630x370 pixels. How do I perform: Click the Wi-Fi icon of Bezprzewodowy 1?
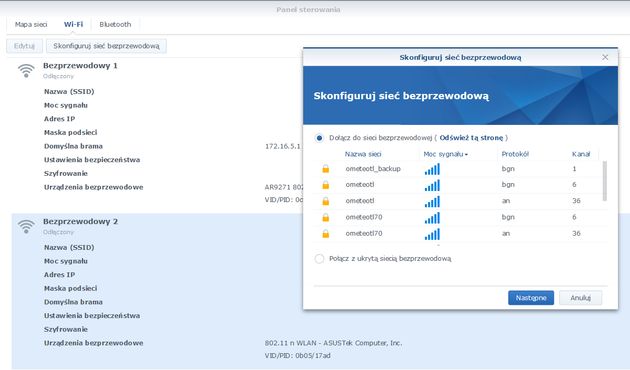(x=26, y=70)
